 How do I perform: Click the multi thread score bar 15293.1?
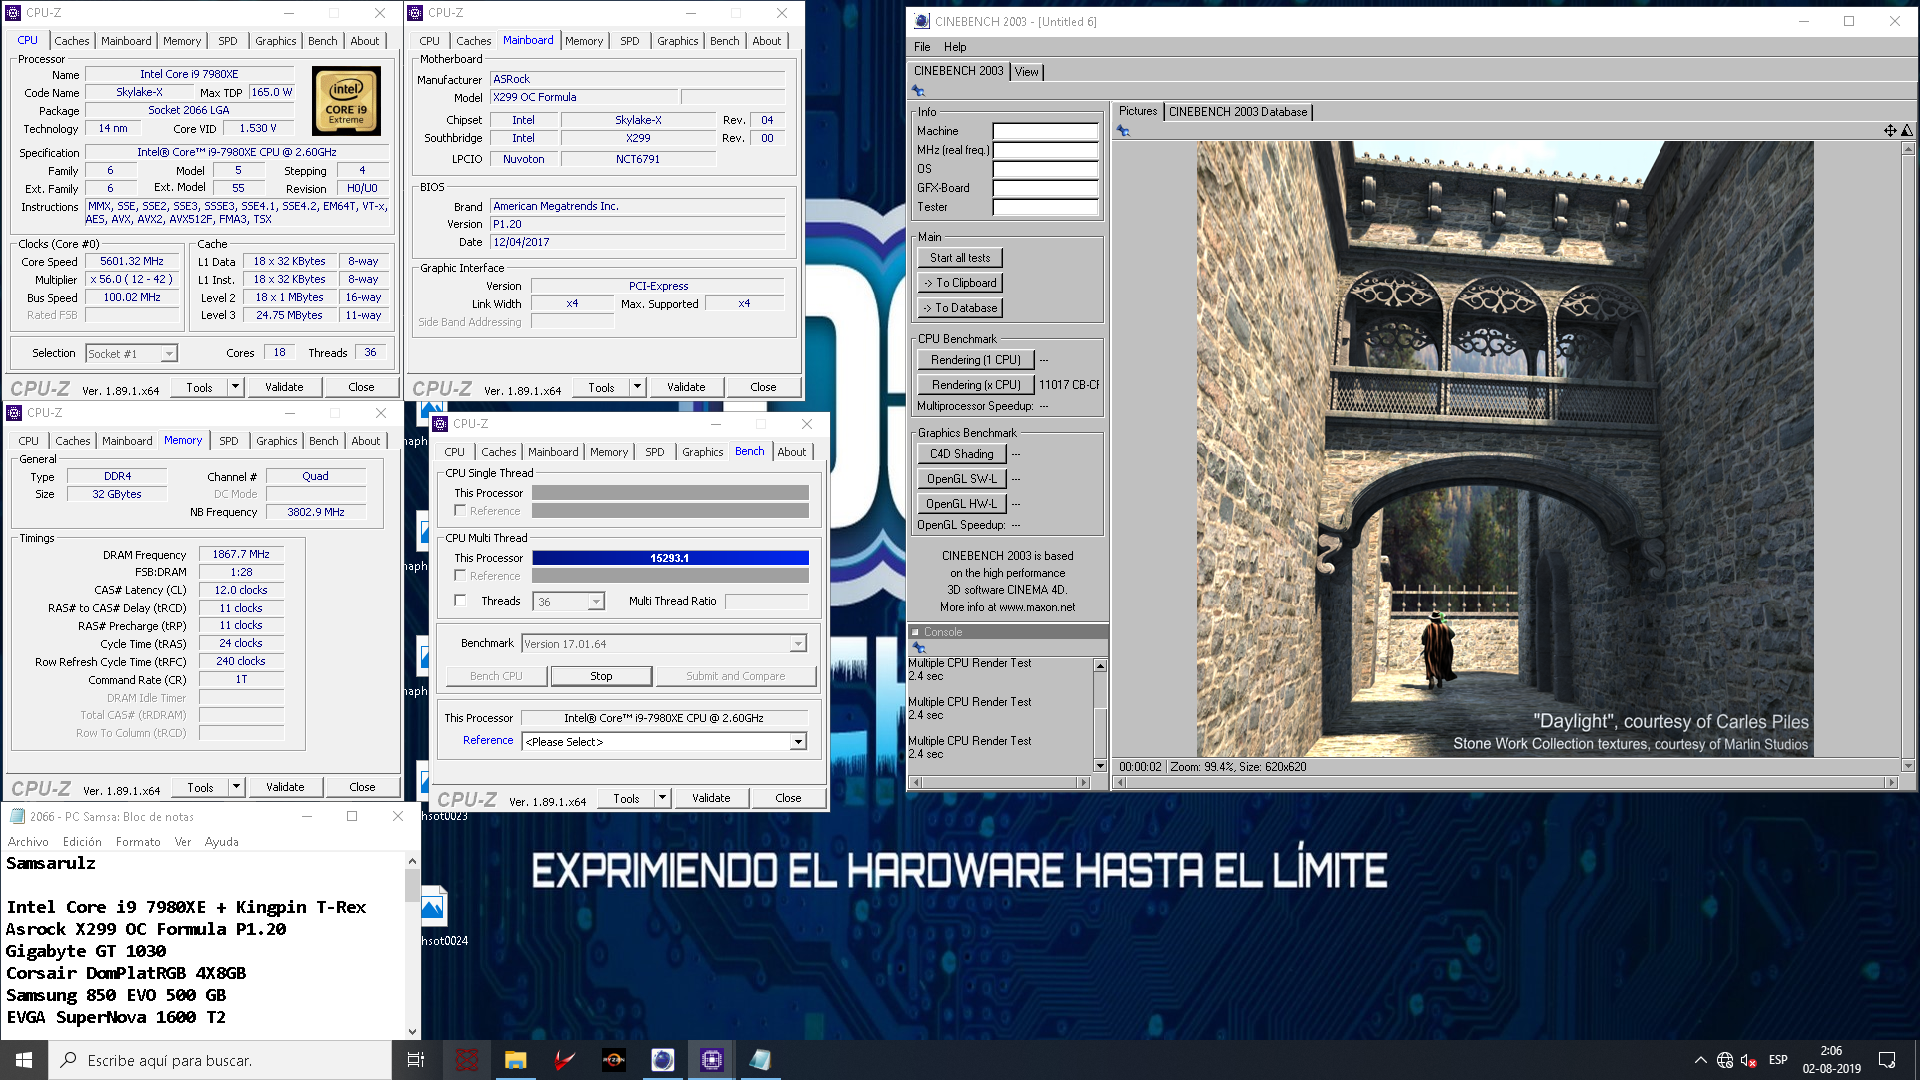coord(670,558)
